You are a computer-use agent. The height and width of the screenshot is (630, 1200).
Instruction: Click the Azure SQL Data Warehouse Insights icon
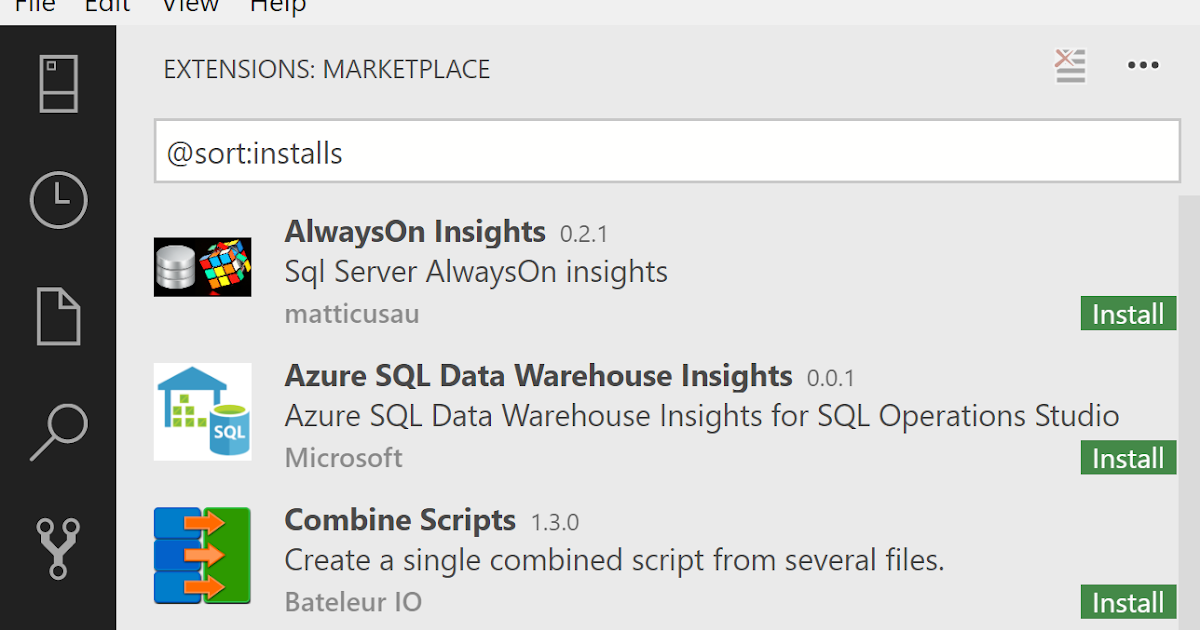202,411
